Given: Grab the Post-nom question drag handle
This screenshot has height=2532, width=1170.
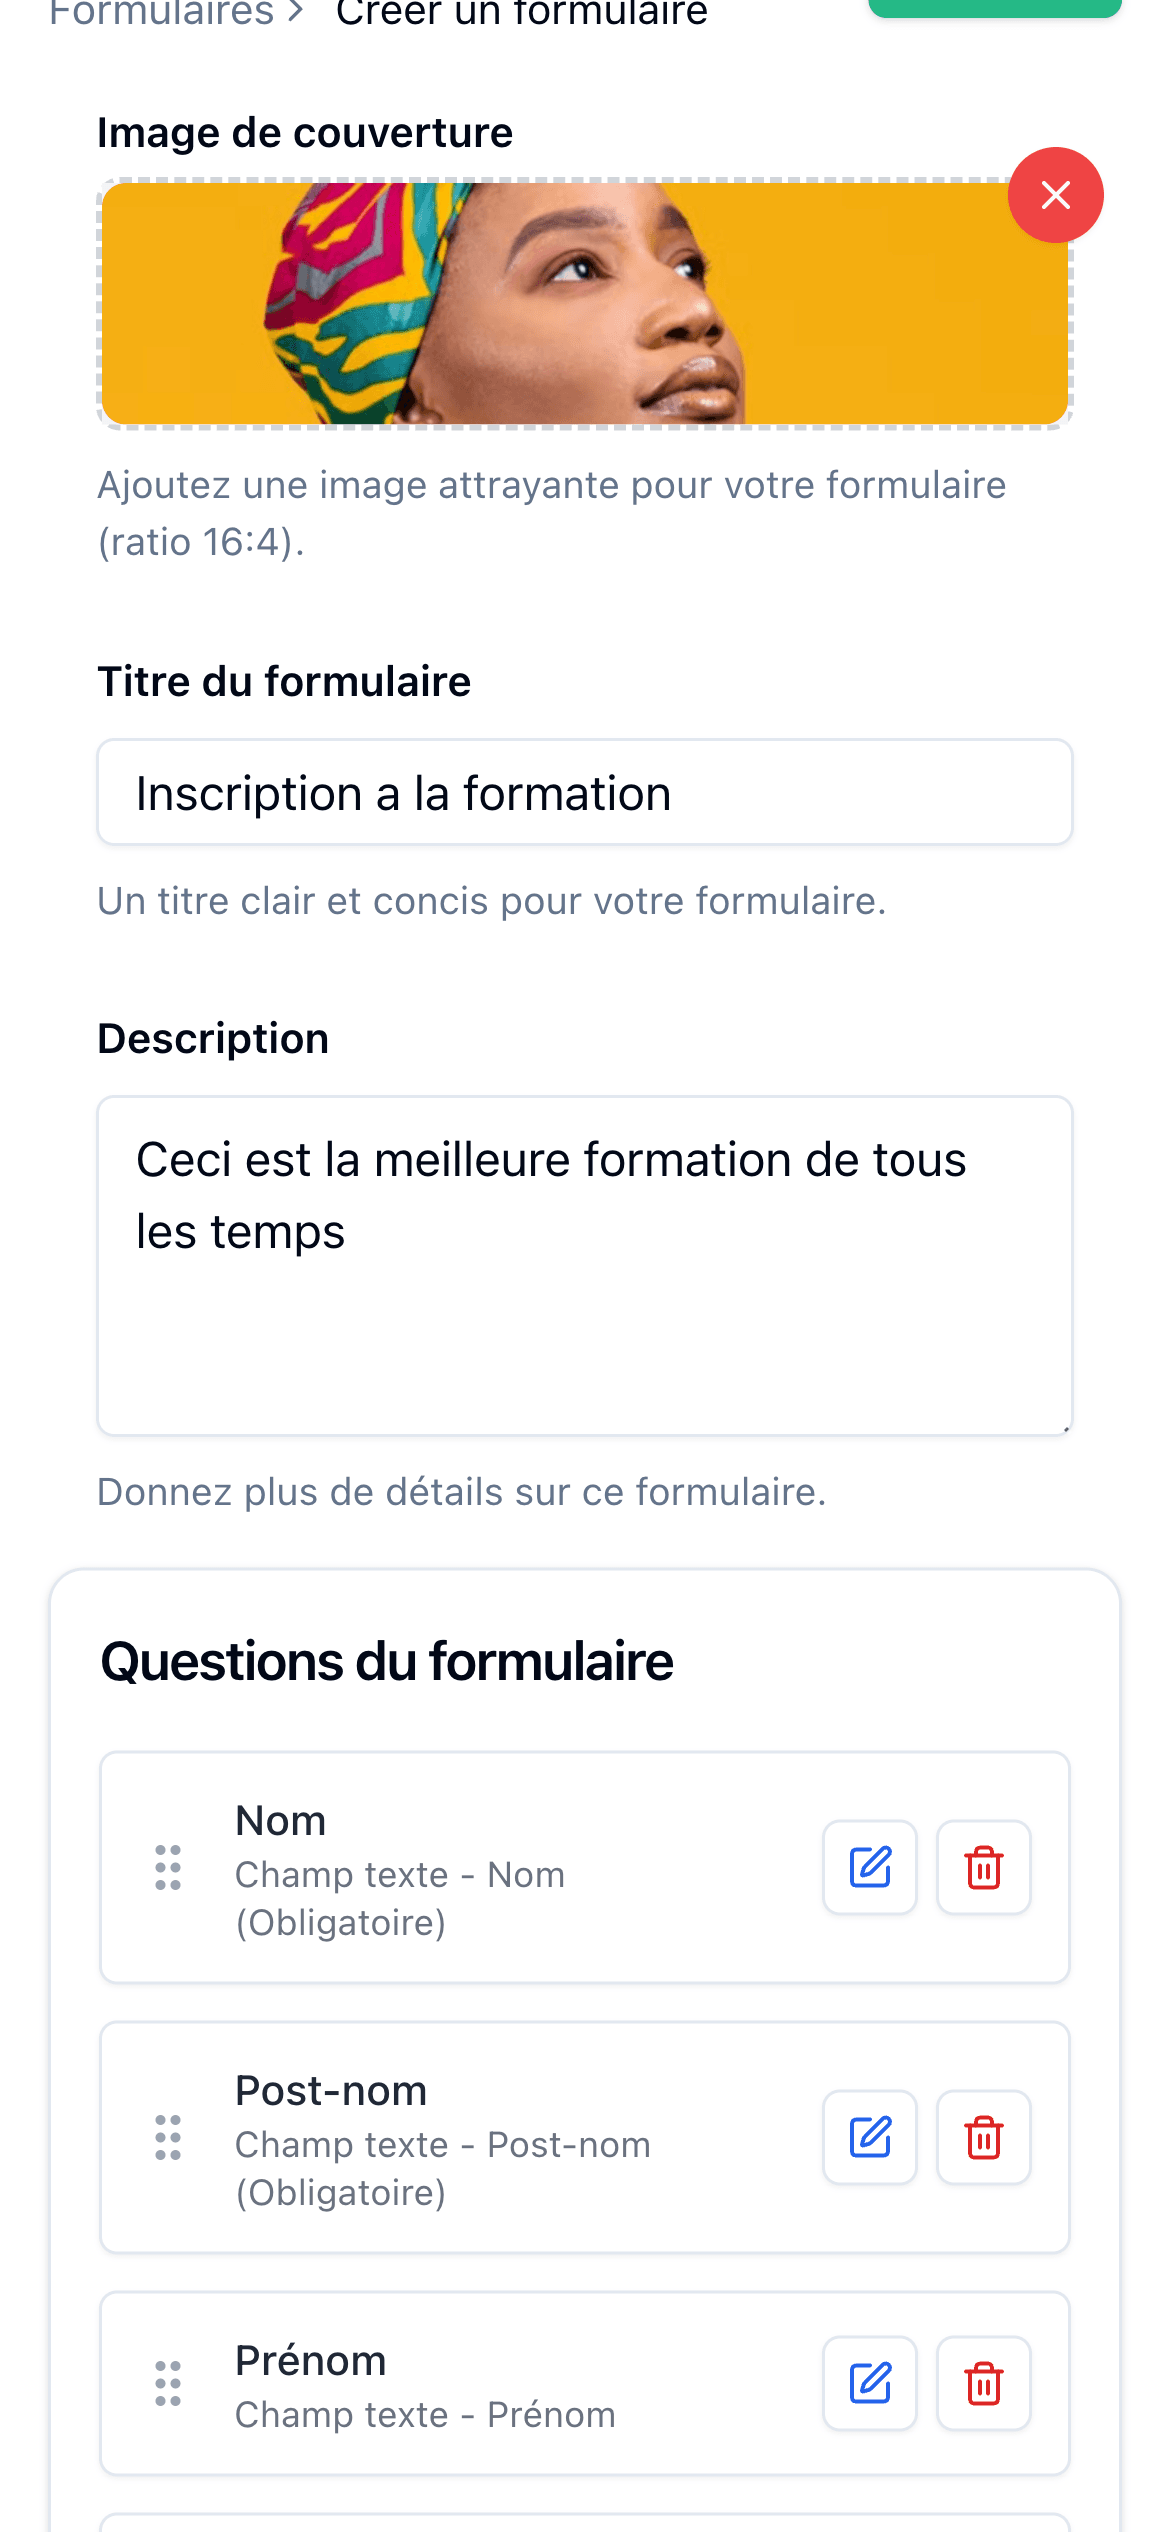Looking at the screenshot, I should (x=168, y=2137).
